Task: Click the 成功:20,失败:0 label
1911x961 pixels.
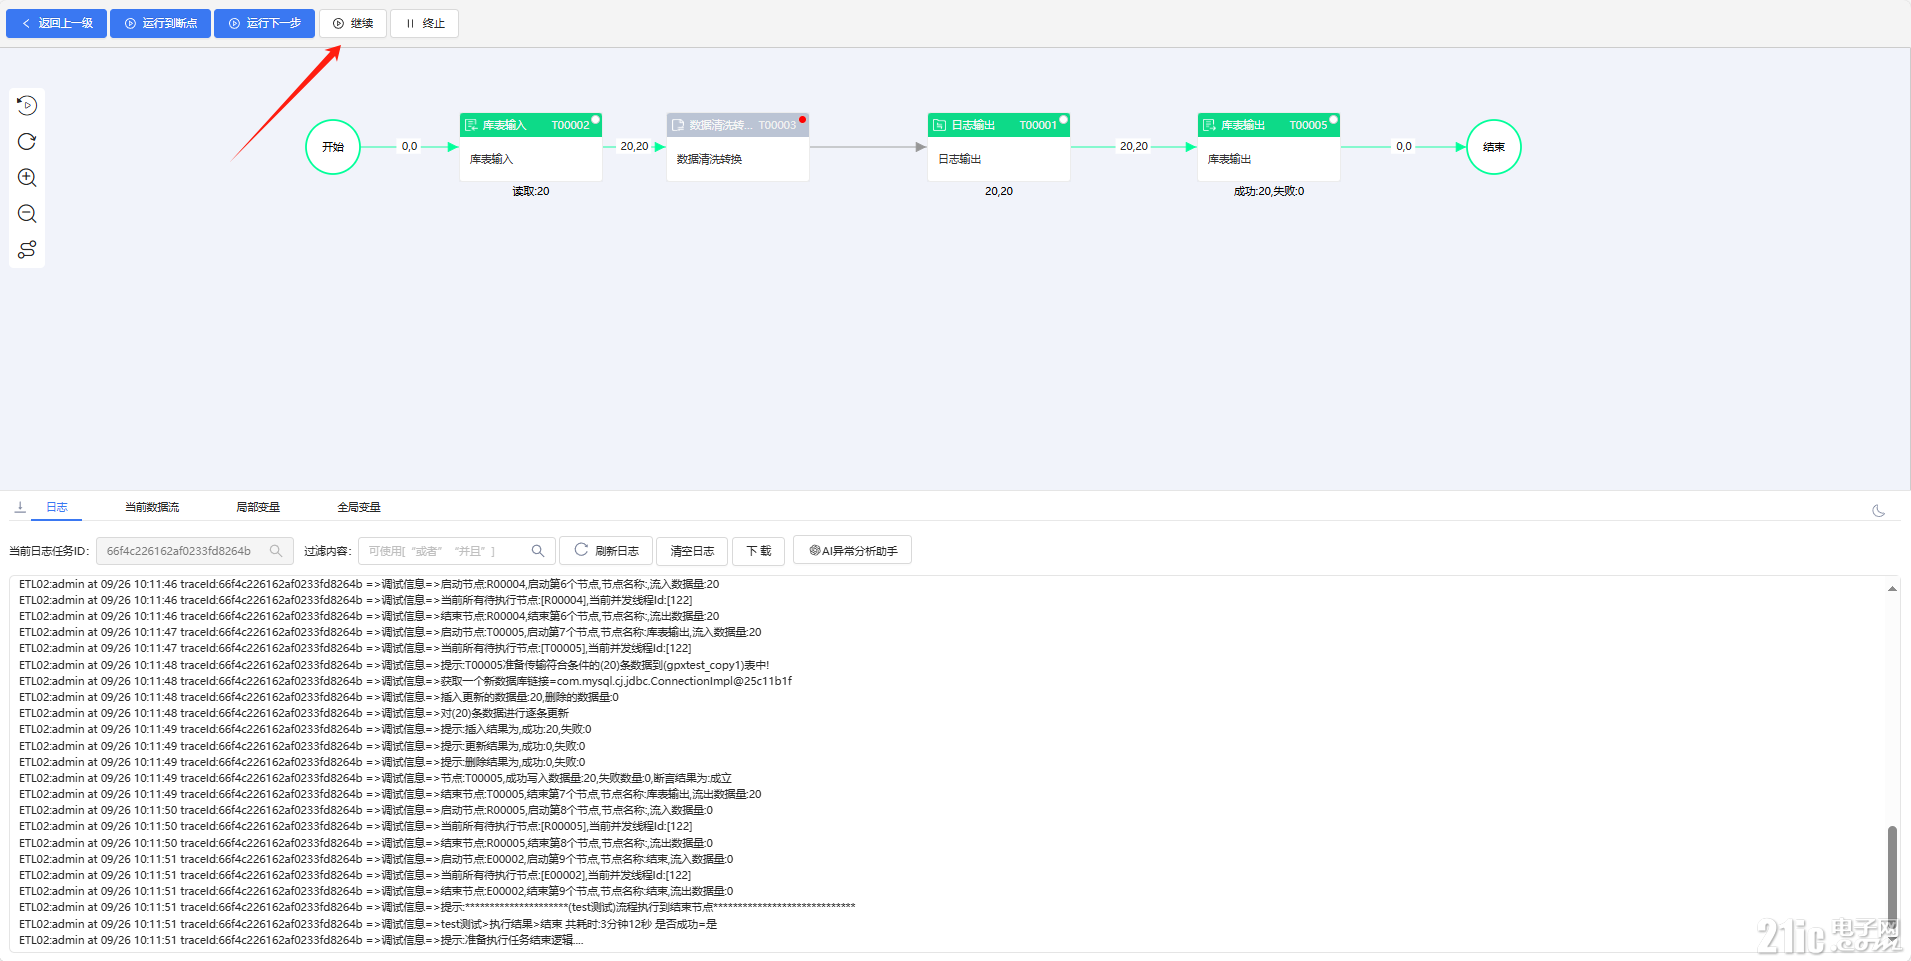Action: (1269, 191)
